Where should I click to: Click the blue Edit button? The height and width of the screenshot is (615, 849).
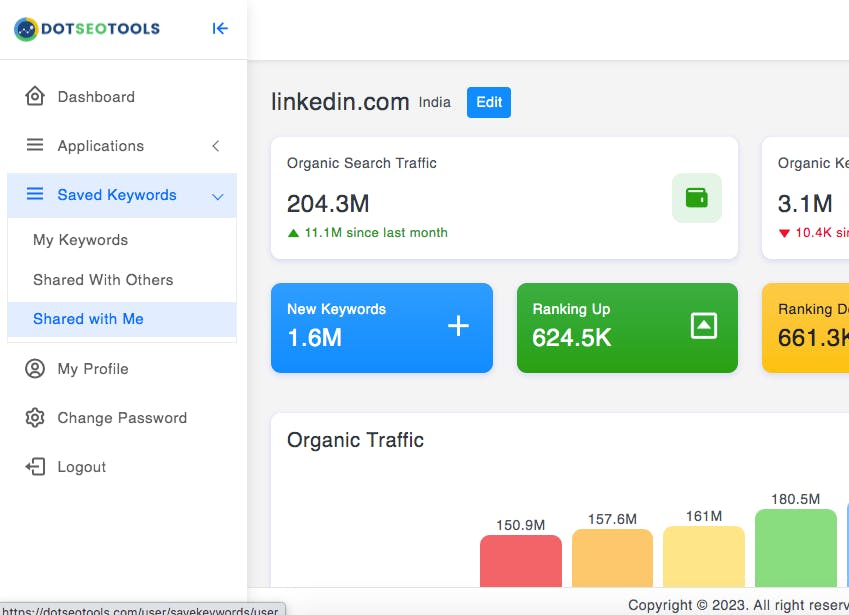click(x=488, y=102)
